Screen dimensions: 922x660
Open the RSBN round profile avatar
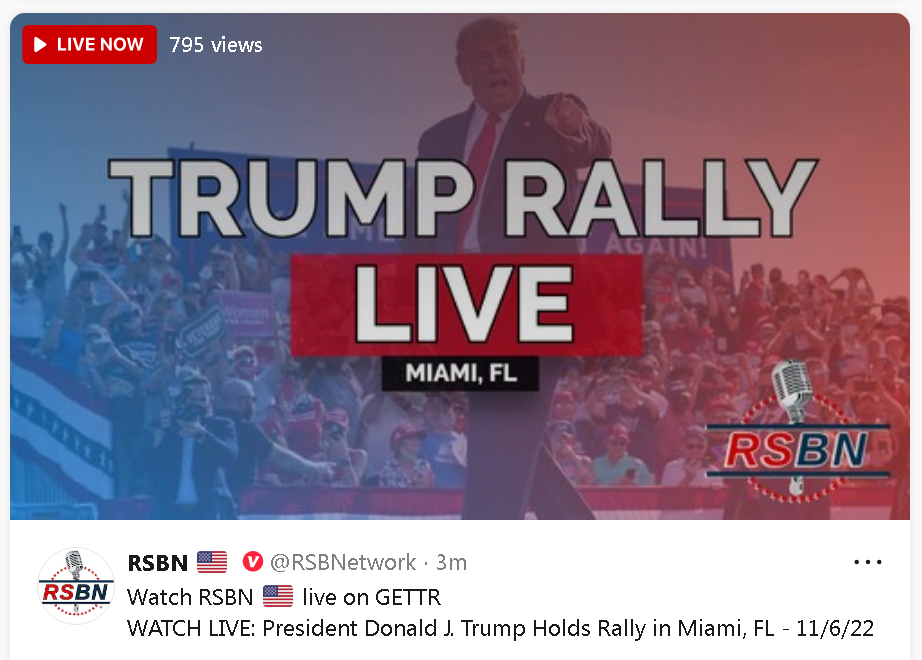76,586
